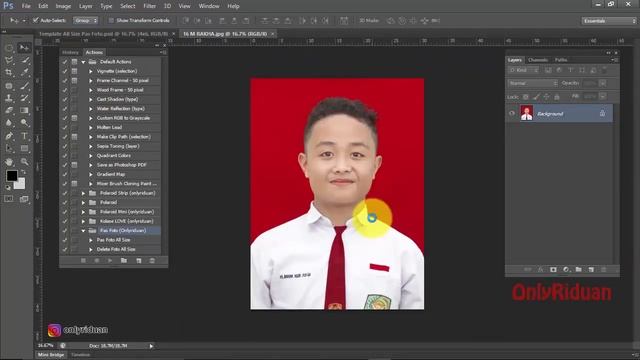This screenshot has height=360, width=640.
Task: Select the Horizontal Type tool
Action: 24,136
